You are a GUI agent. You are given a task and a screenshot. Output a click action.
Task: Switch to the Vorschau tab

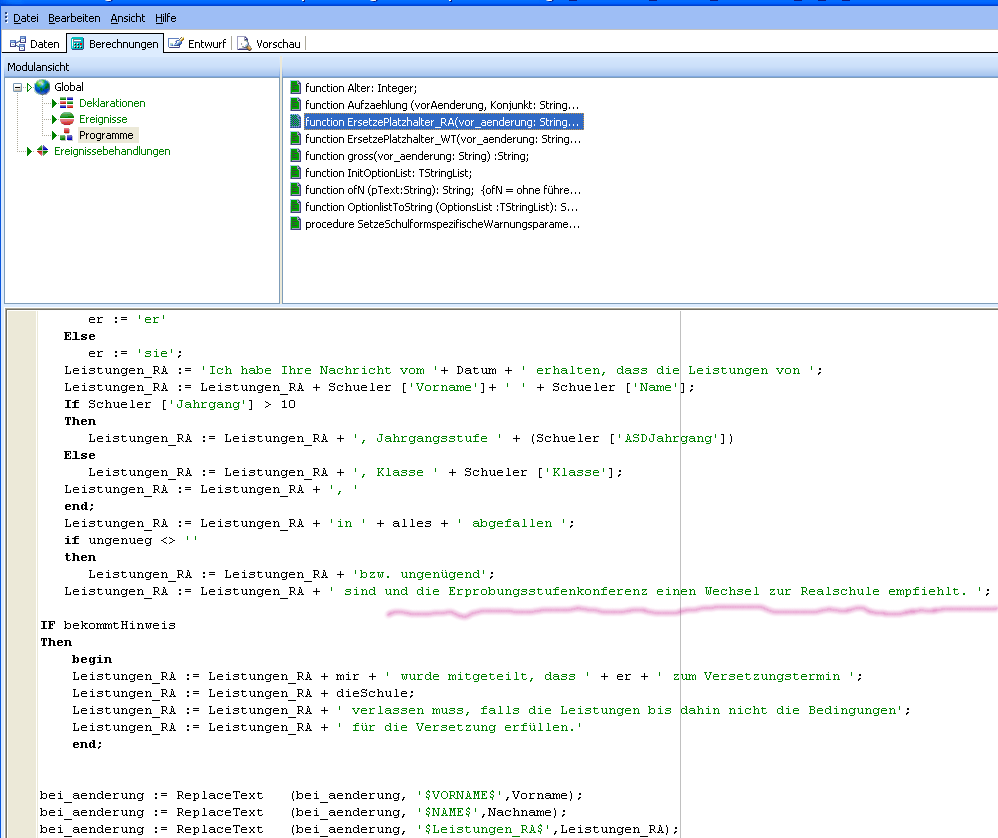pos(269,44)
